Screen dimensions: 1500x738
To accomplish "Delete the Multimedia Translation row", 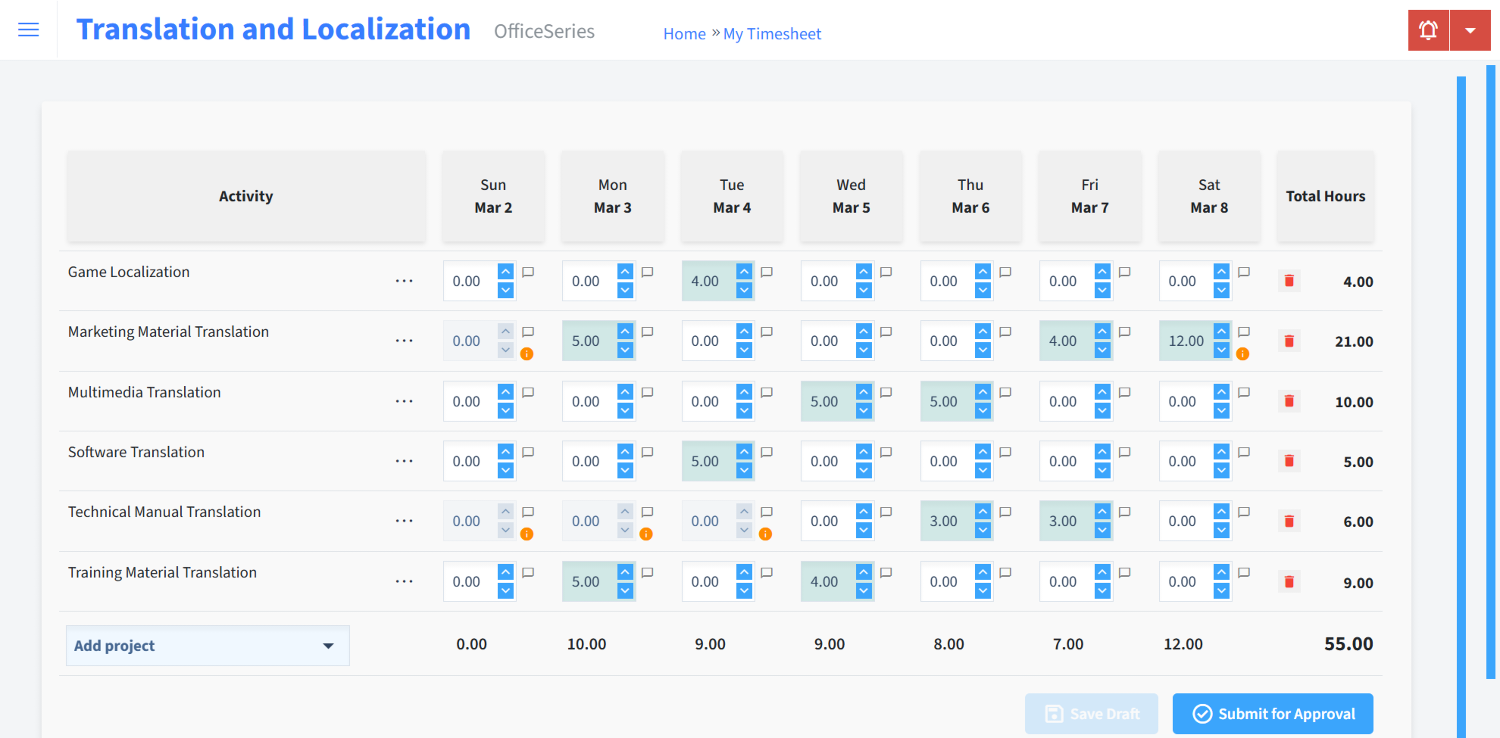I will pyautogui.click(x=1288, y=401).
